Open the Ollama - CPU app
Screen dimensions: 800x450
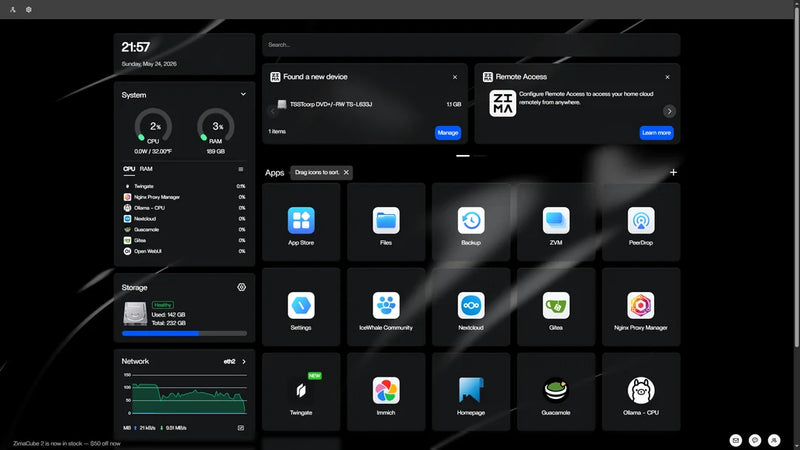click(x=641, y=391)
